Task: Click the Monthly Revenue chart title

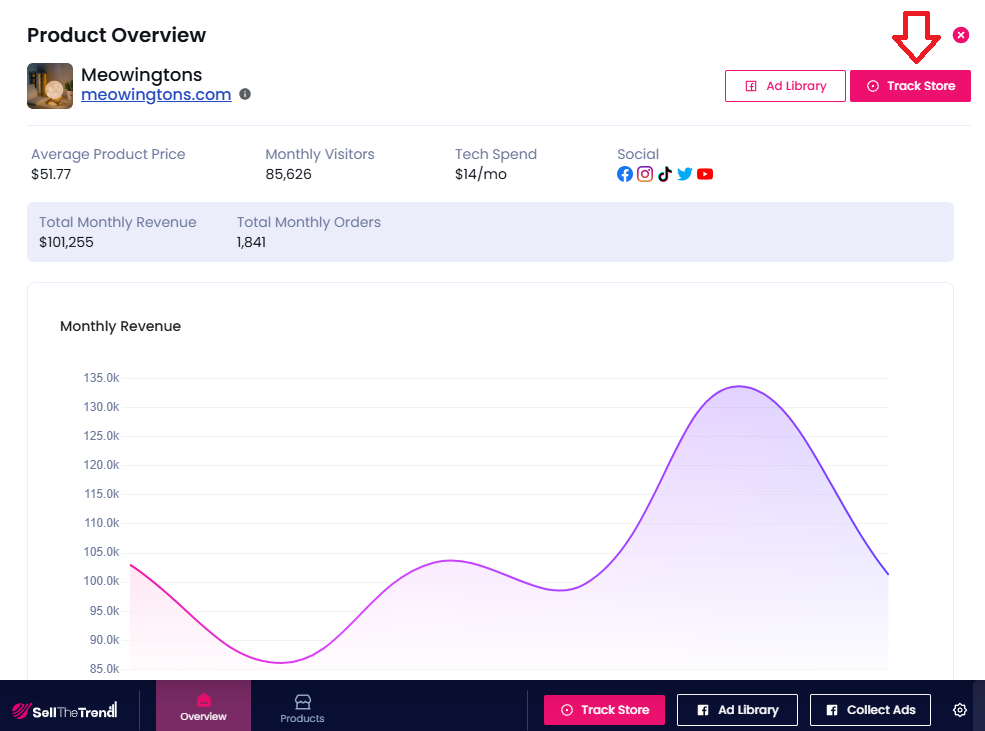Action: [121, 326]
